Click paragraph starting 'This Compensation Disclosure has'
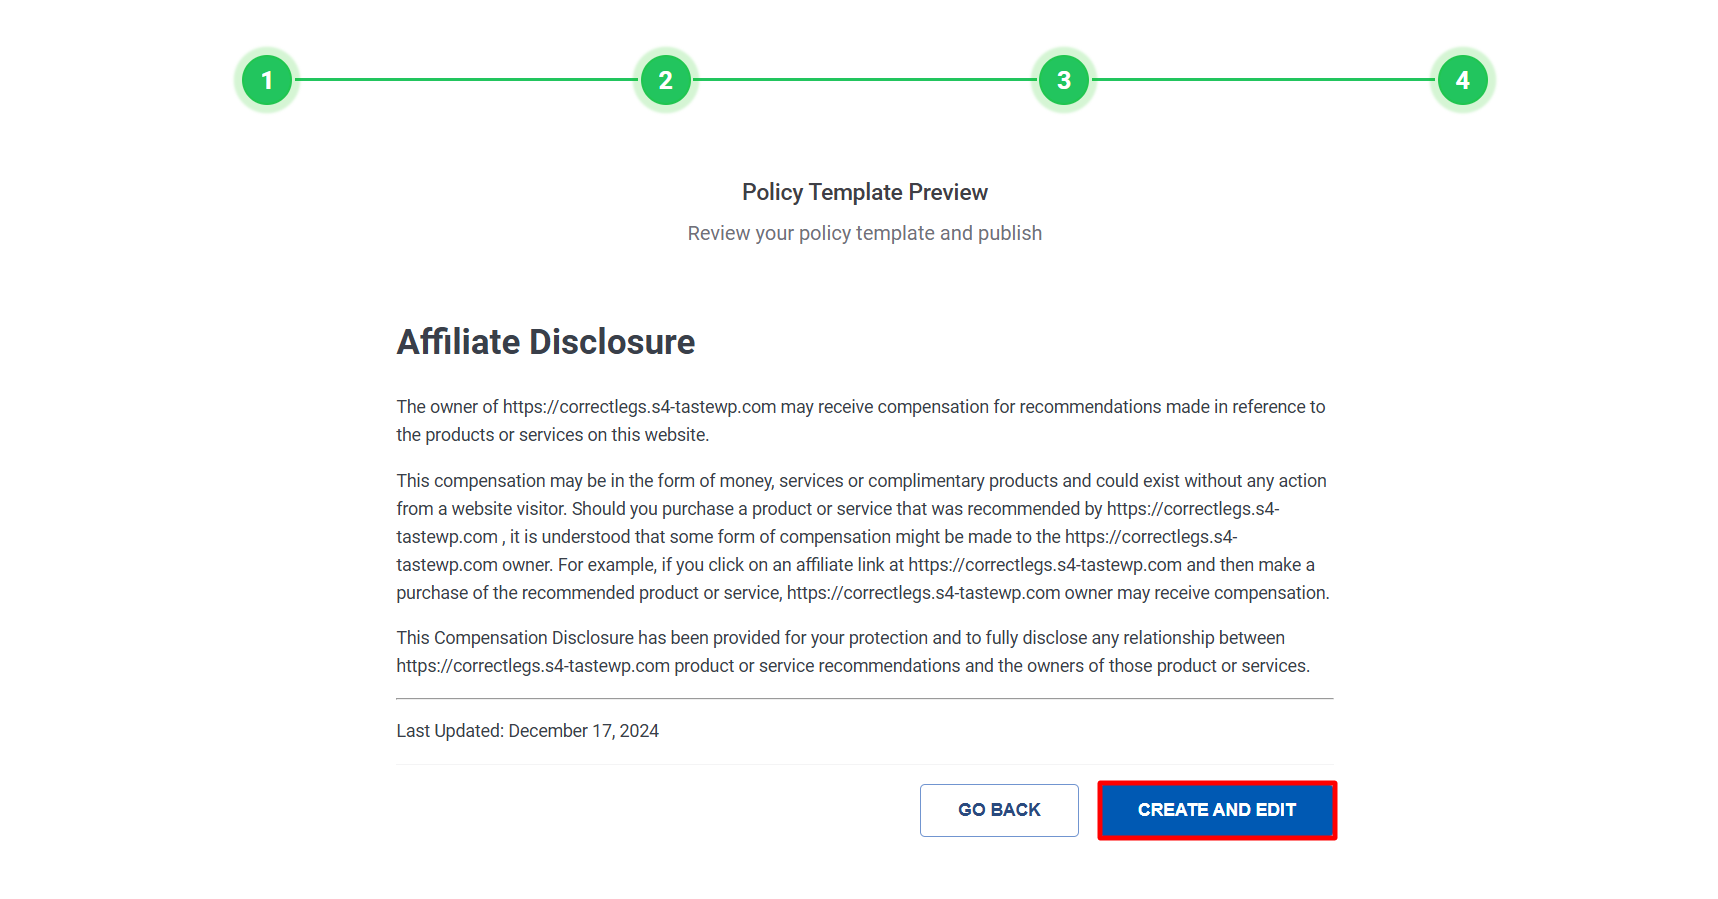This screenshot has height=899, width=1718. (x=852, y=652)
